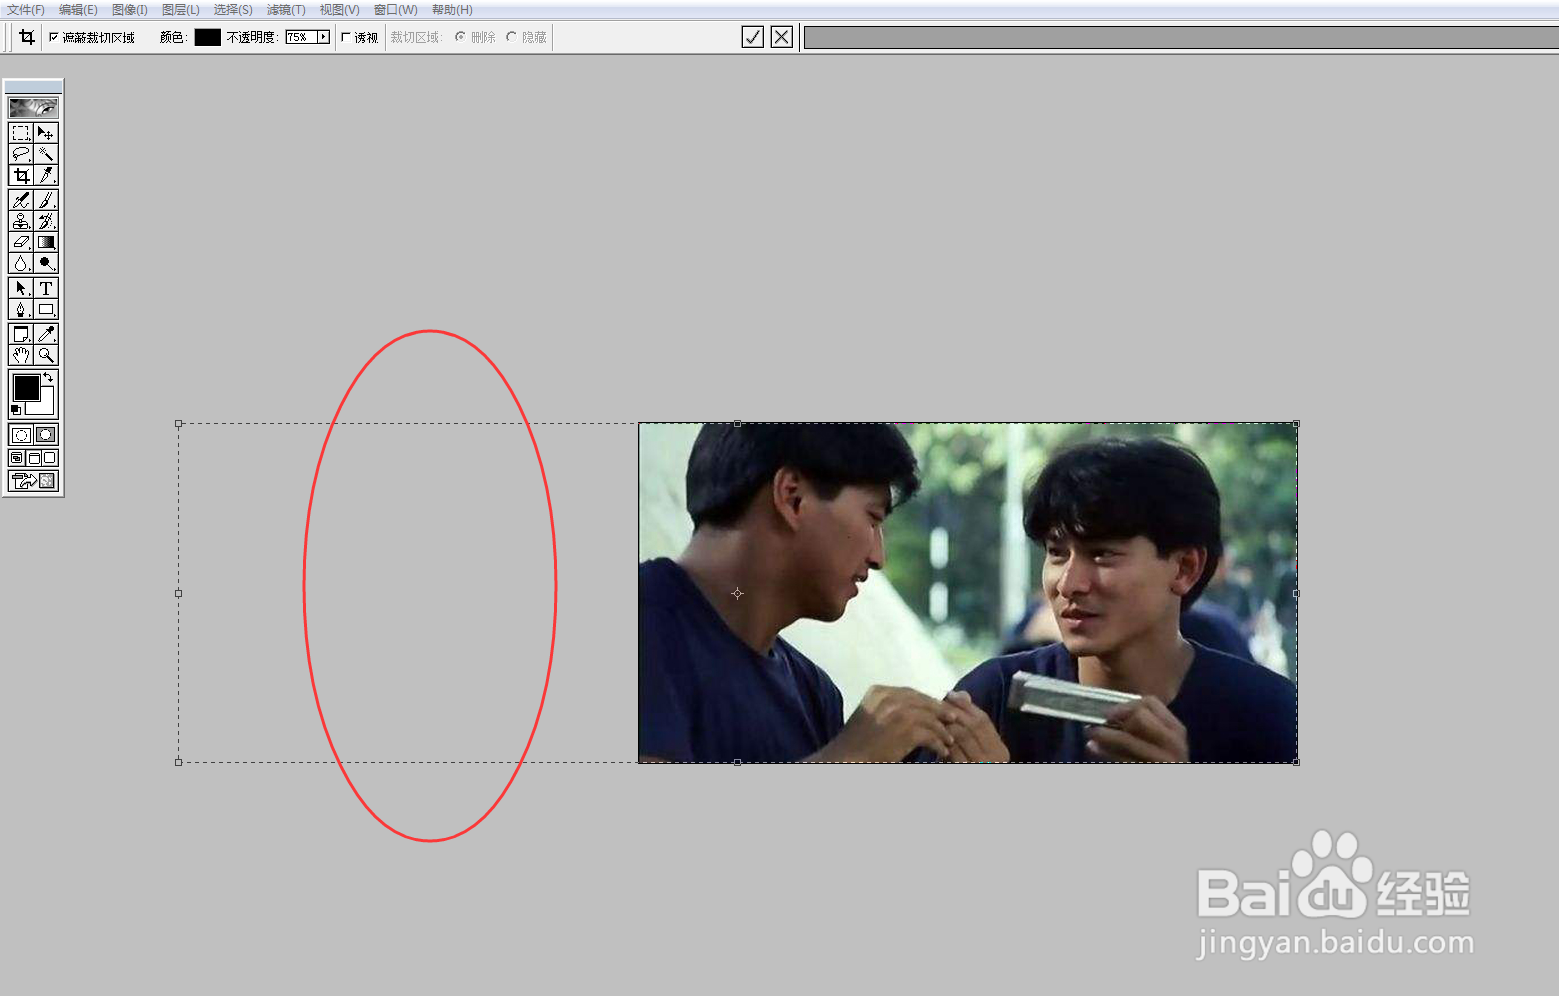Select the Eraser tool
This screenshot has height=996, width=1559.
coord(21,242)
